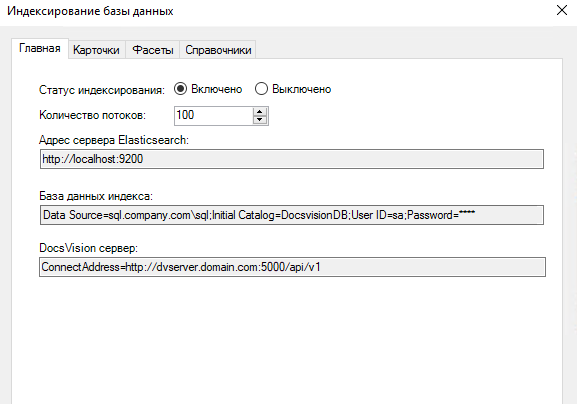Click the DocsVision сервер address field

[x=293, y=267]
